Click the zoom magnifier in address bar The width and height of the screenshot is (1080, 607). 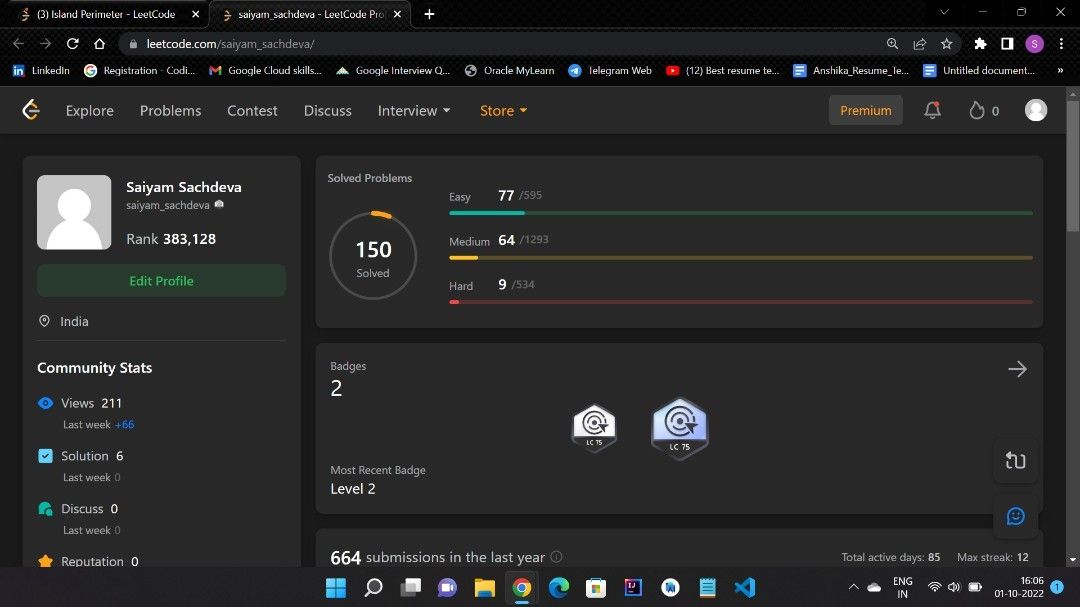coord(893,43)
